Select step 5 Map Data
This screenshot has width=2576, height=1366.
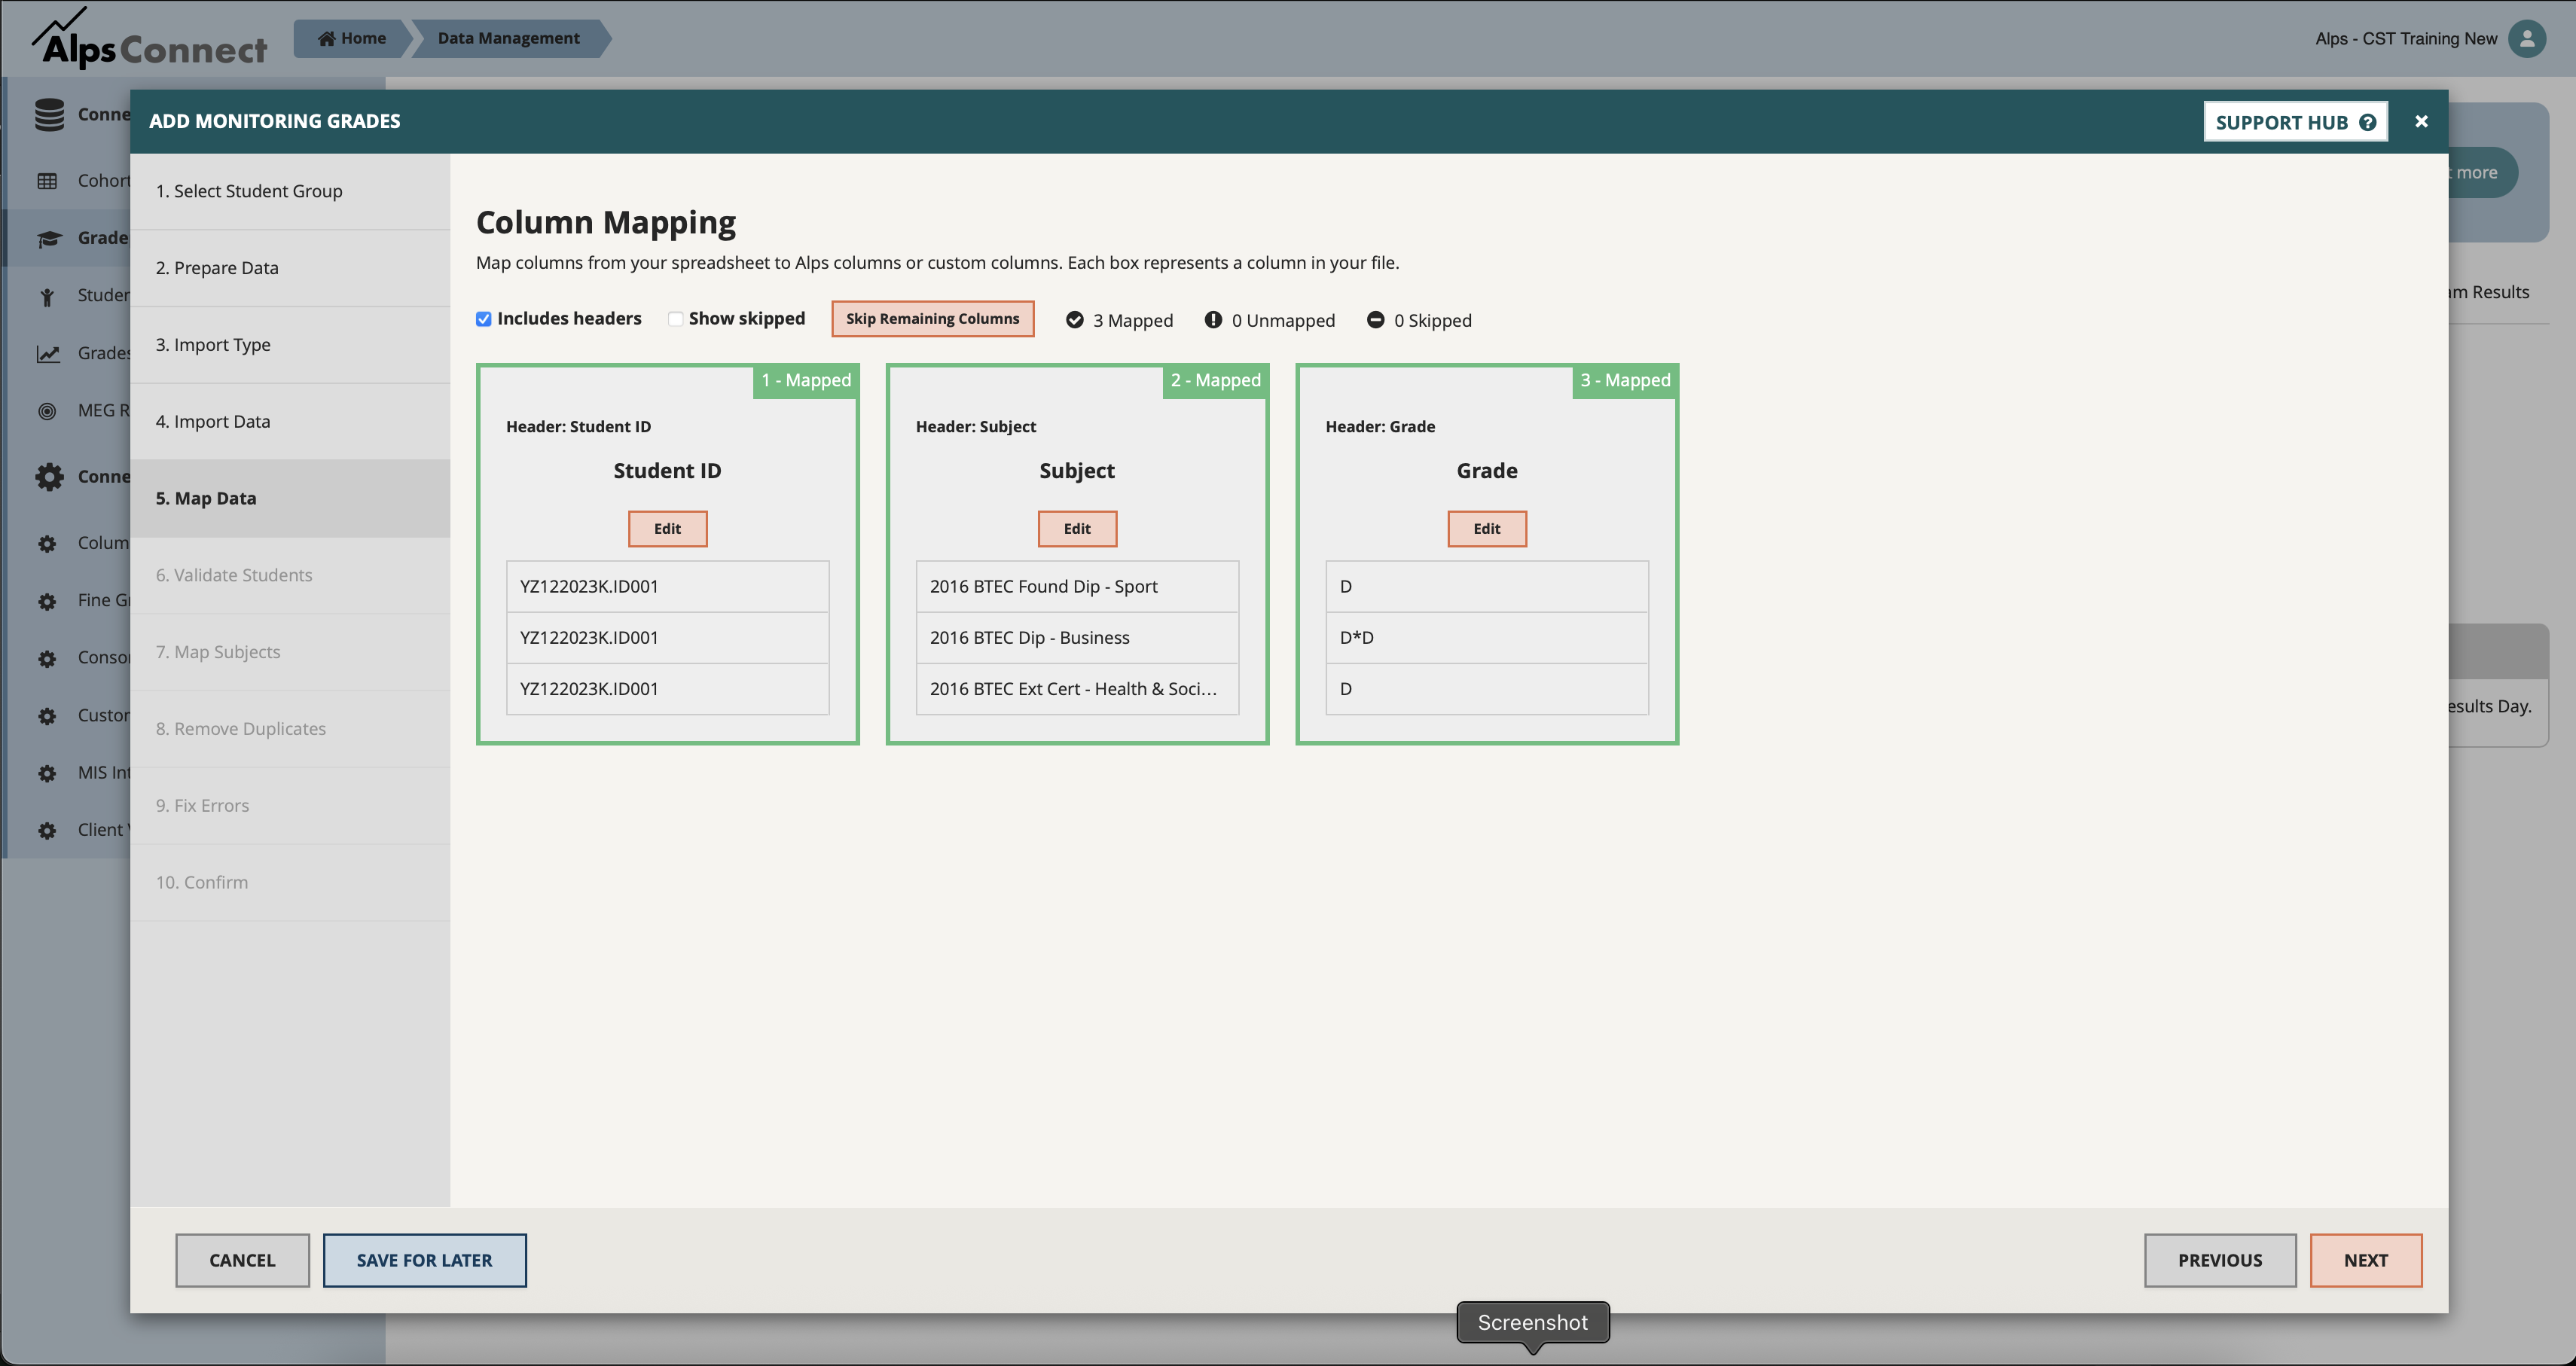290,498
